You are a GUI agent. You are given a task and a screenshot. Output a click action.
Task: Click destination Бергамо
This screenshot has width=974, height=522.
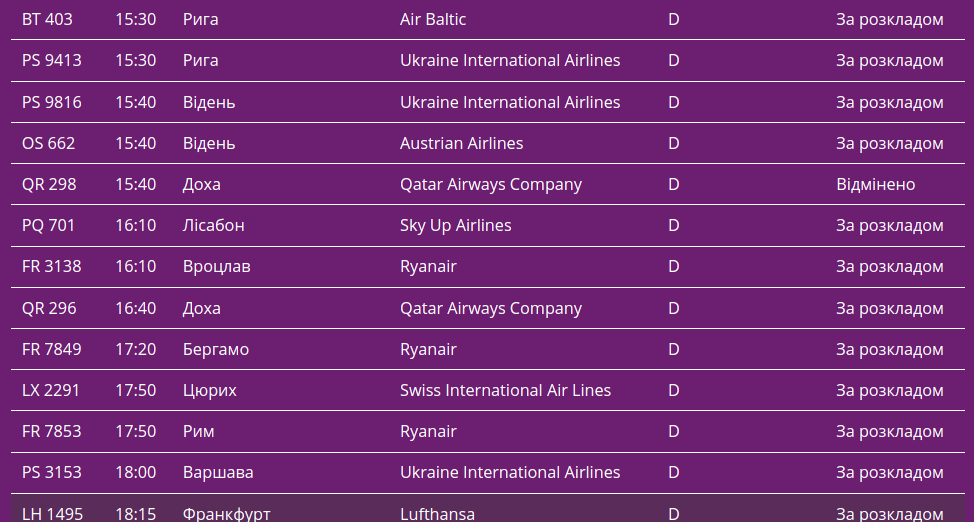click(216, 349)
